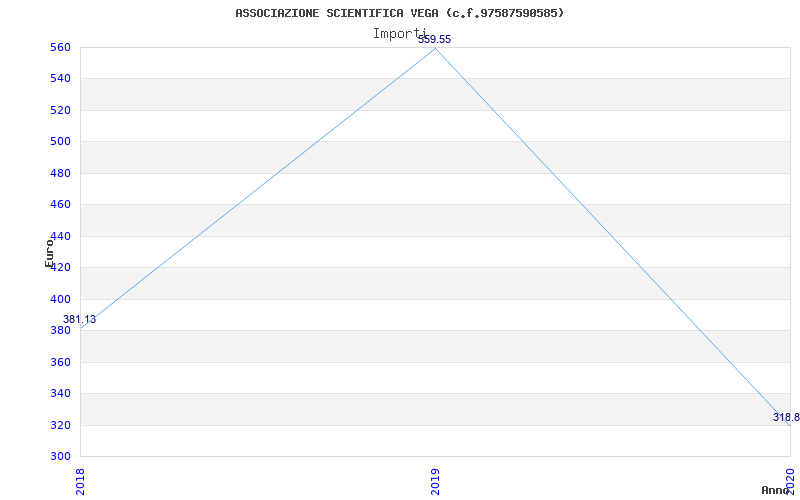Click the Euro y-axis title
Screen dimensions: 800x500
[x=49, y=253]
